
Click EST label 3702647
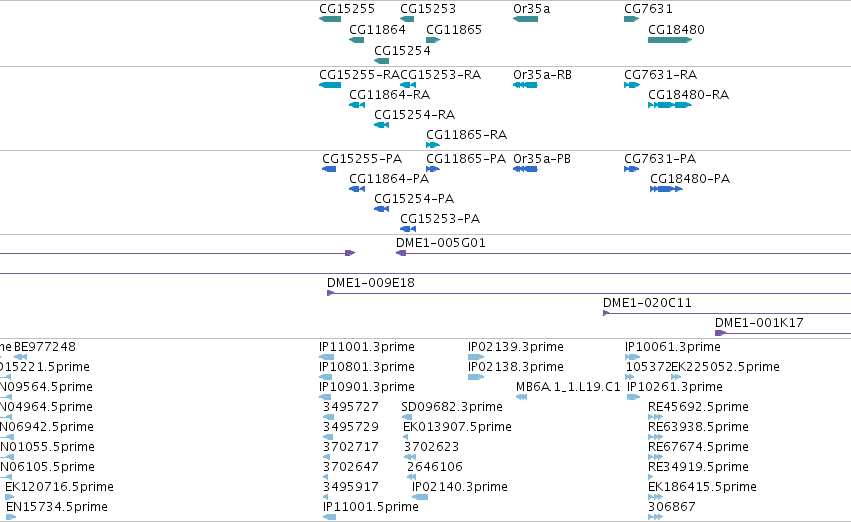pyautogui.click(x=351, y=467)
